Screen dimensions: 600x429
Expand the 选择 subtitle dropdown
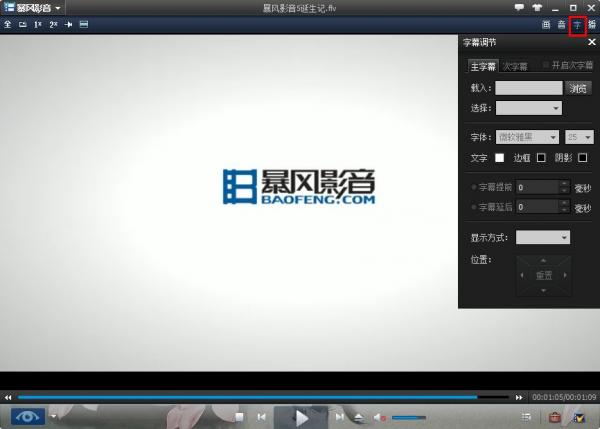[x=528, y=108]
